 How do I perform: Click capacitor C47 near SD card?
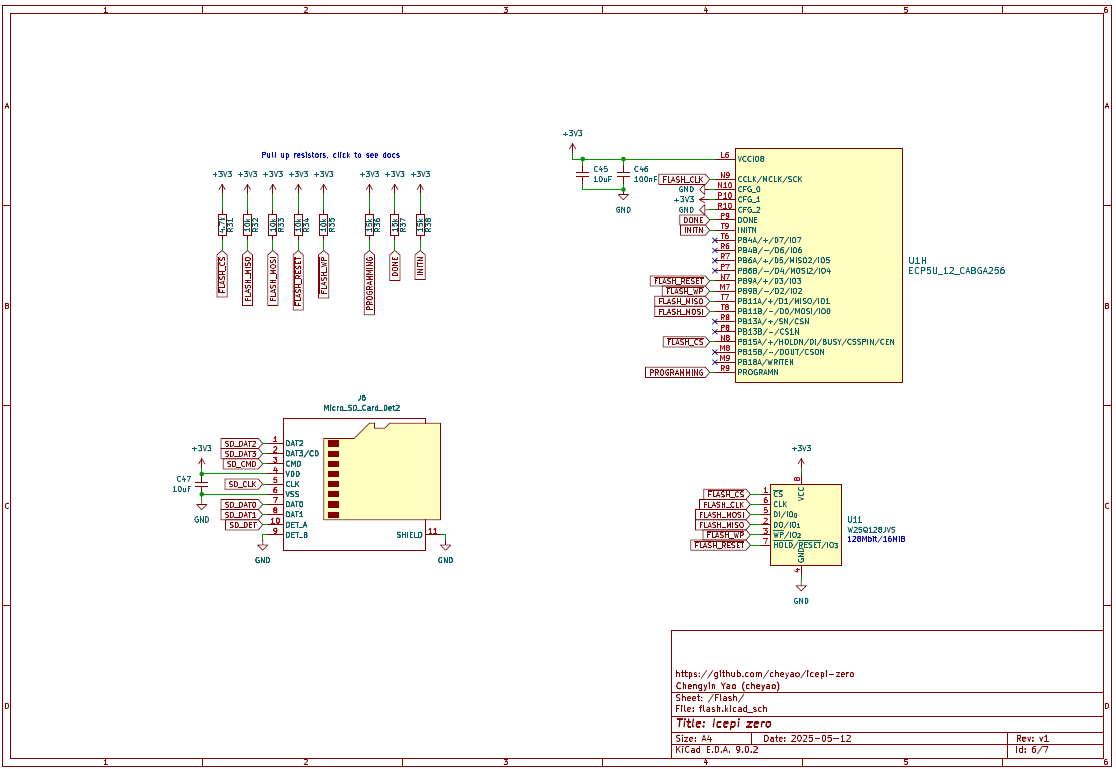click(x=202, y=484)
